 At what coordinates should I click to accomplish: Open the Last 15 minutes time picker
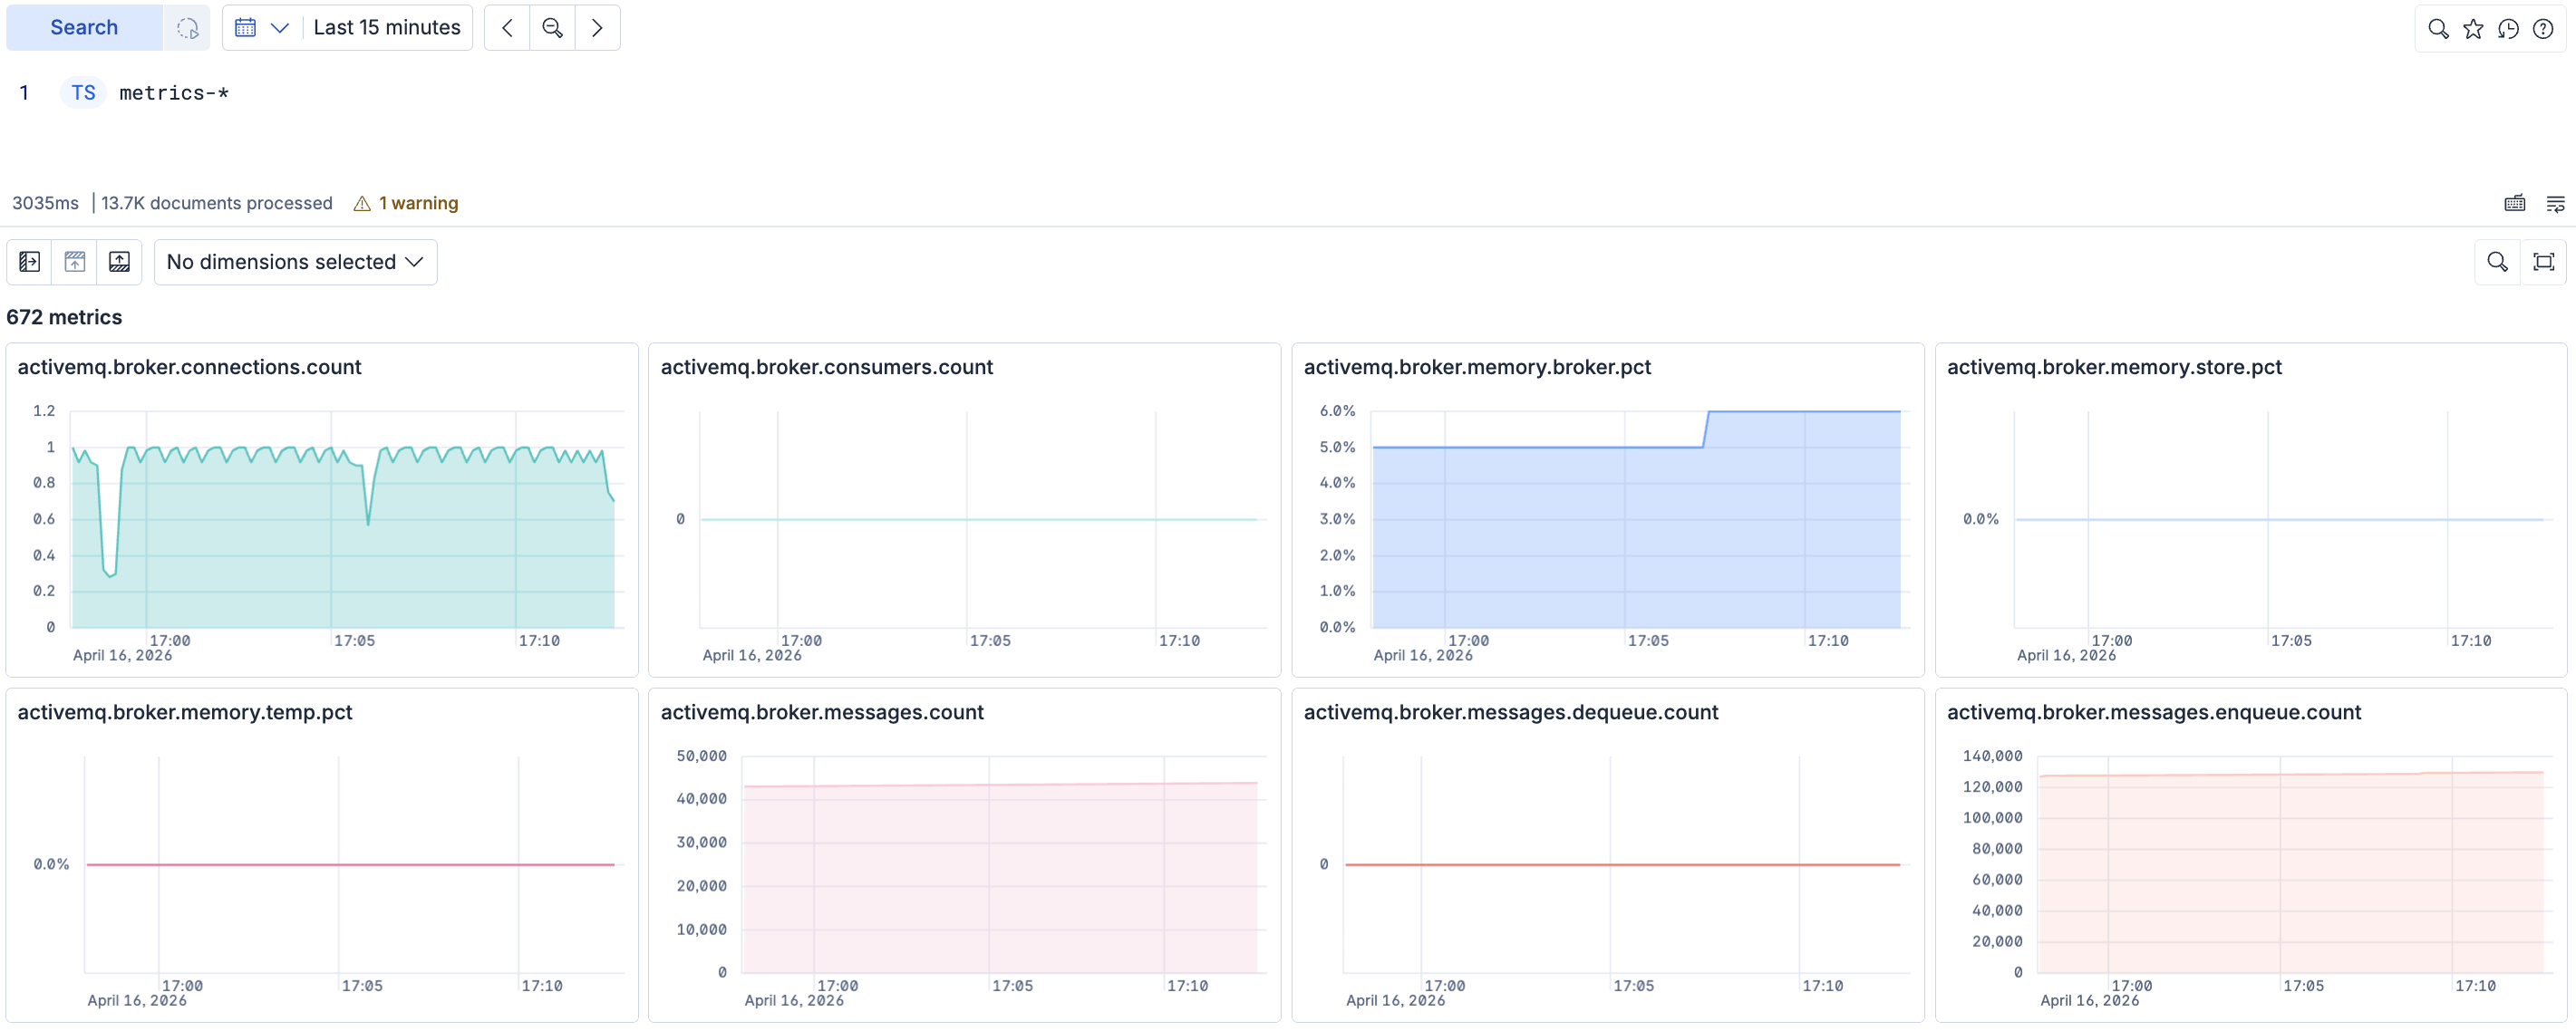(387, 28)
